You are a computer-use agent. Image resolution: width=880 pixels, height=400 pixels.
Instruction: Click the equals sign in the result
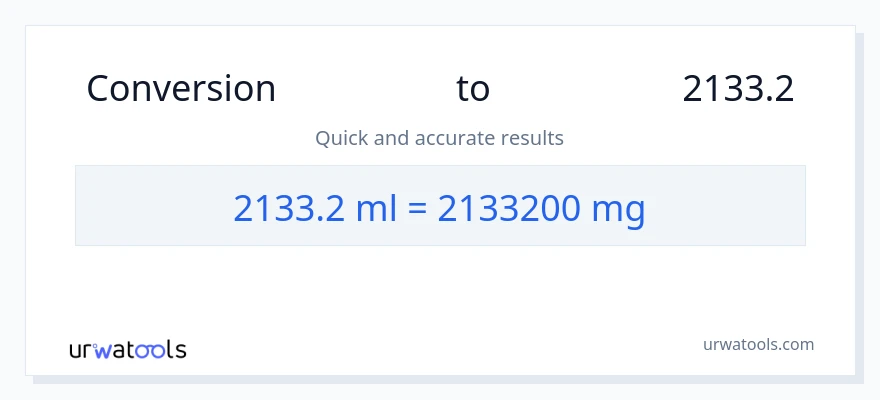coord(419,207)
